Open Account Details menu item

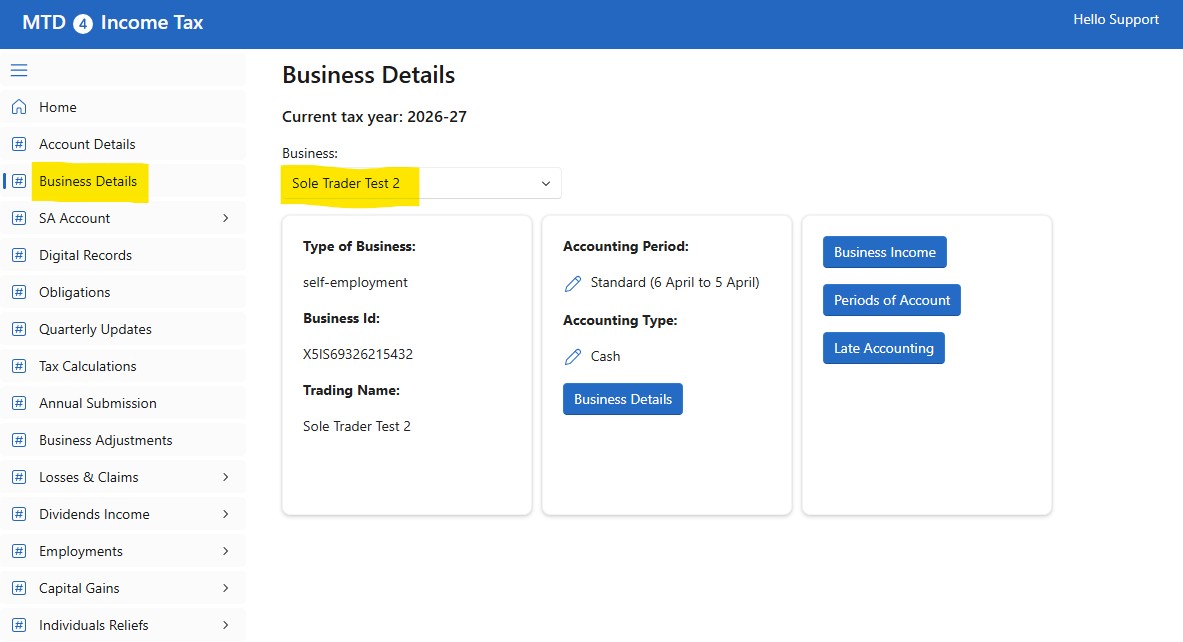click(123, 144)
